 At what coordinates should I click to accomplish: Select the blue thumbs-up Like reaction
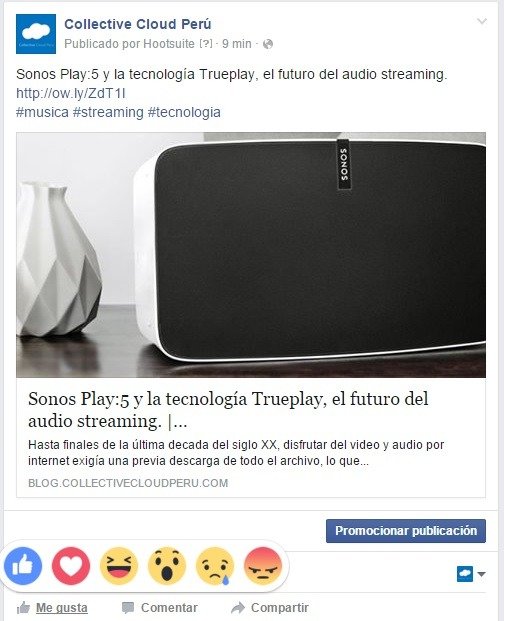click(23, 566)
